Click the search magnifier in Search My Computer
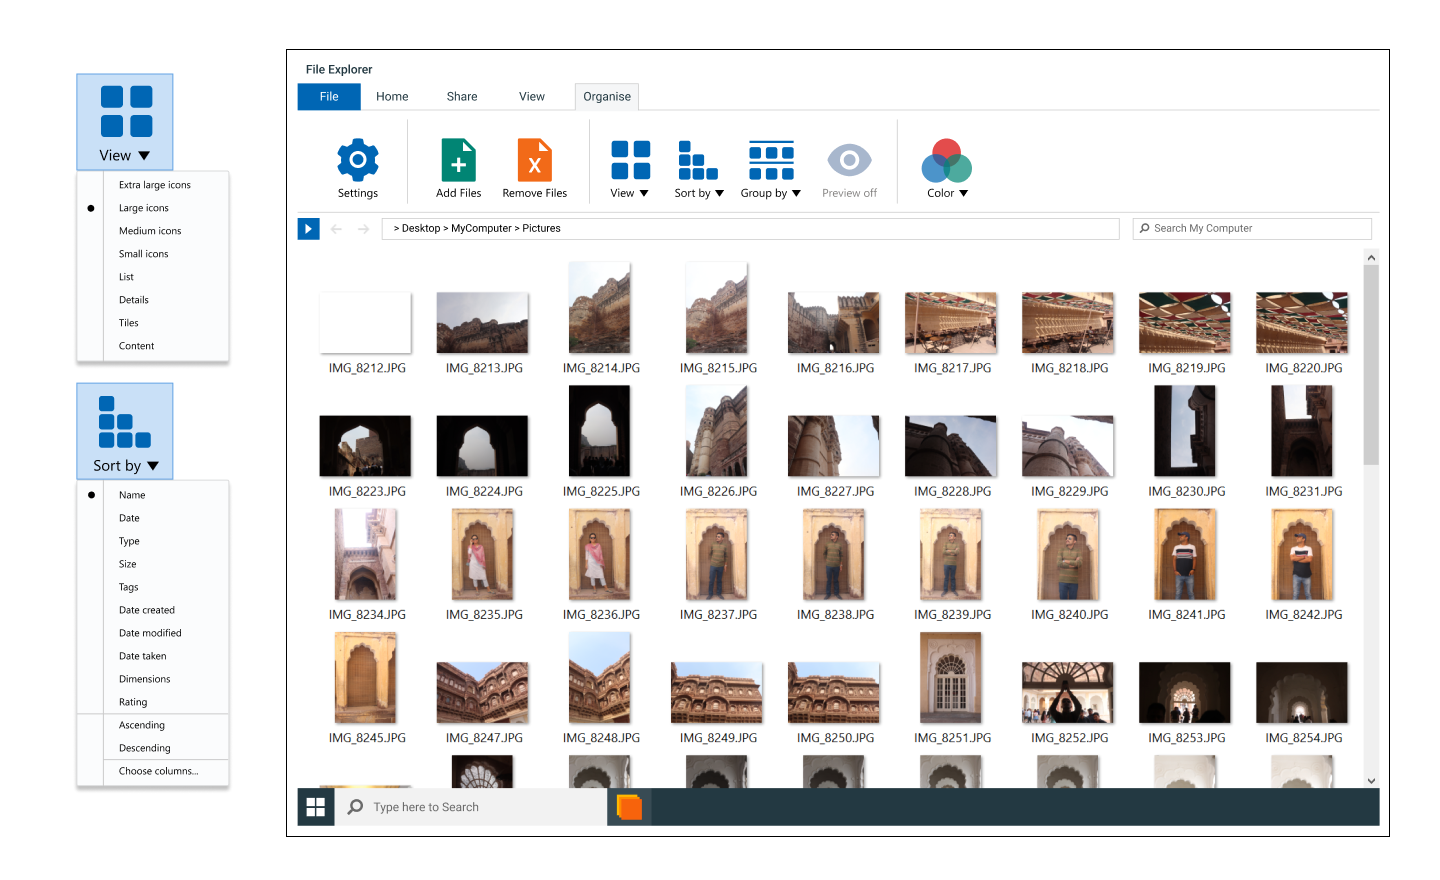 [x=1144, y=228]
